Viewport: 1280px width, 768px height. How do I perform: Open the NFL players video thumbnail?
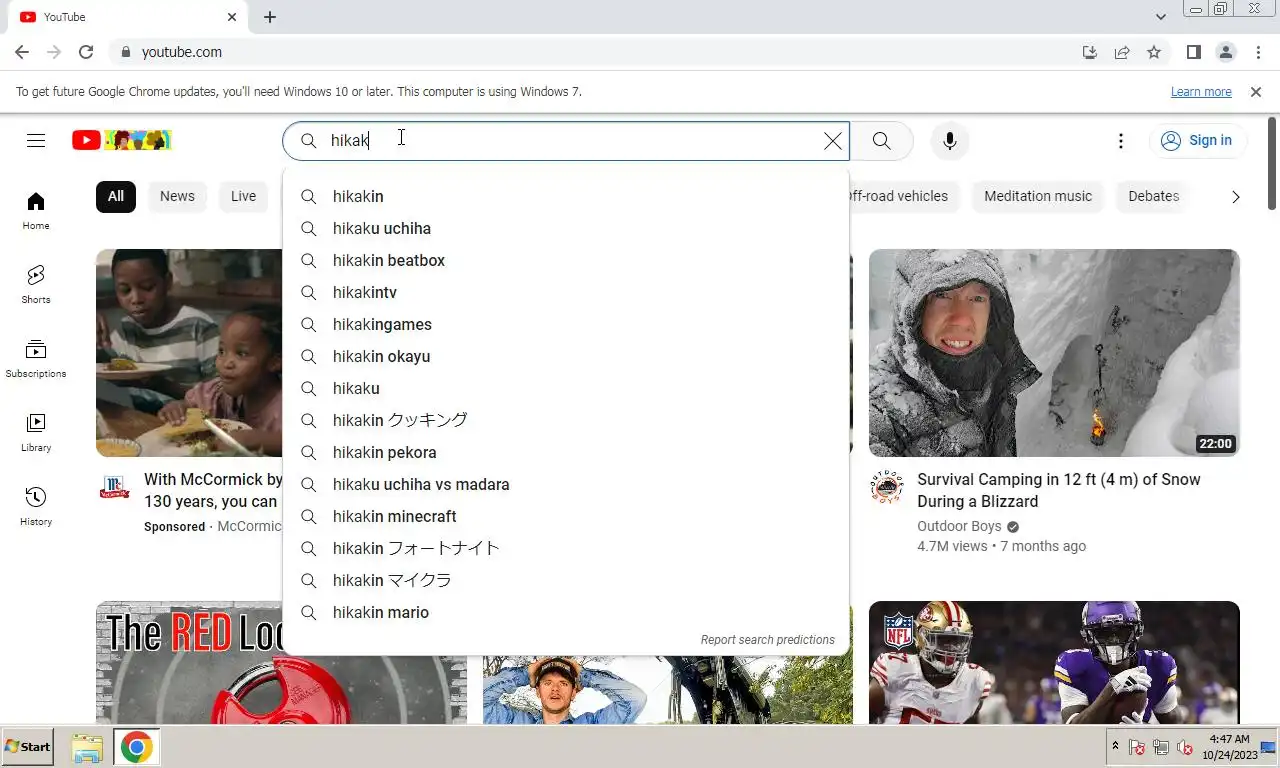[1054, 662]
